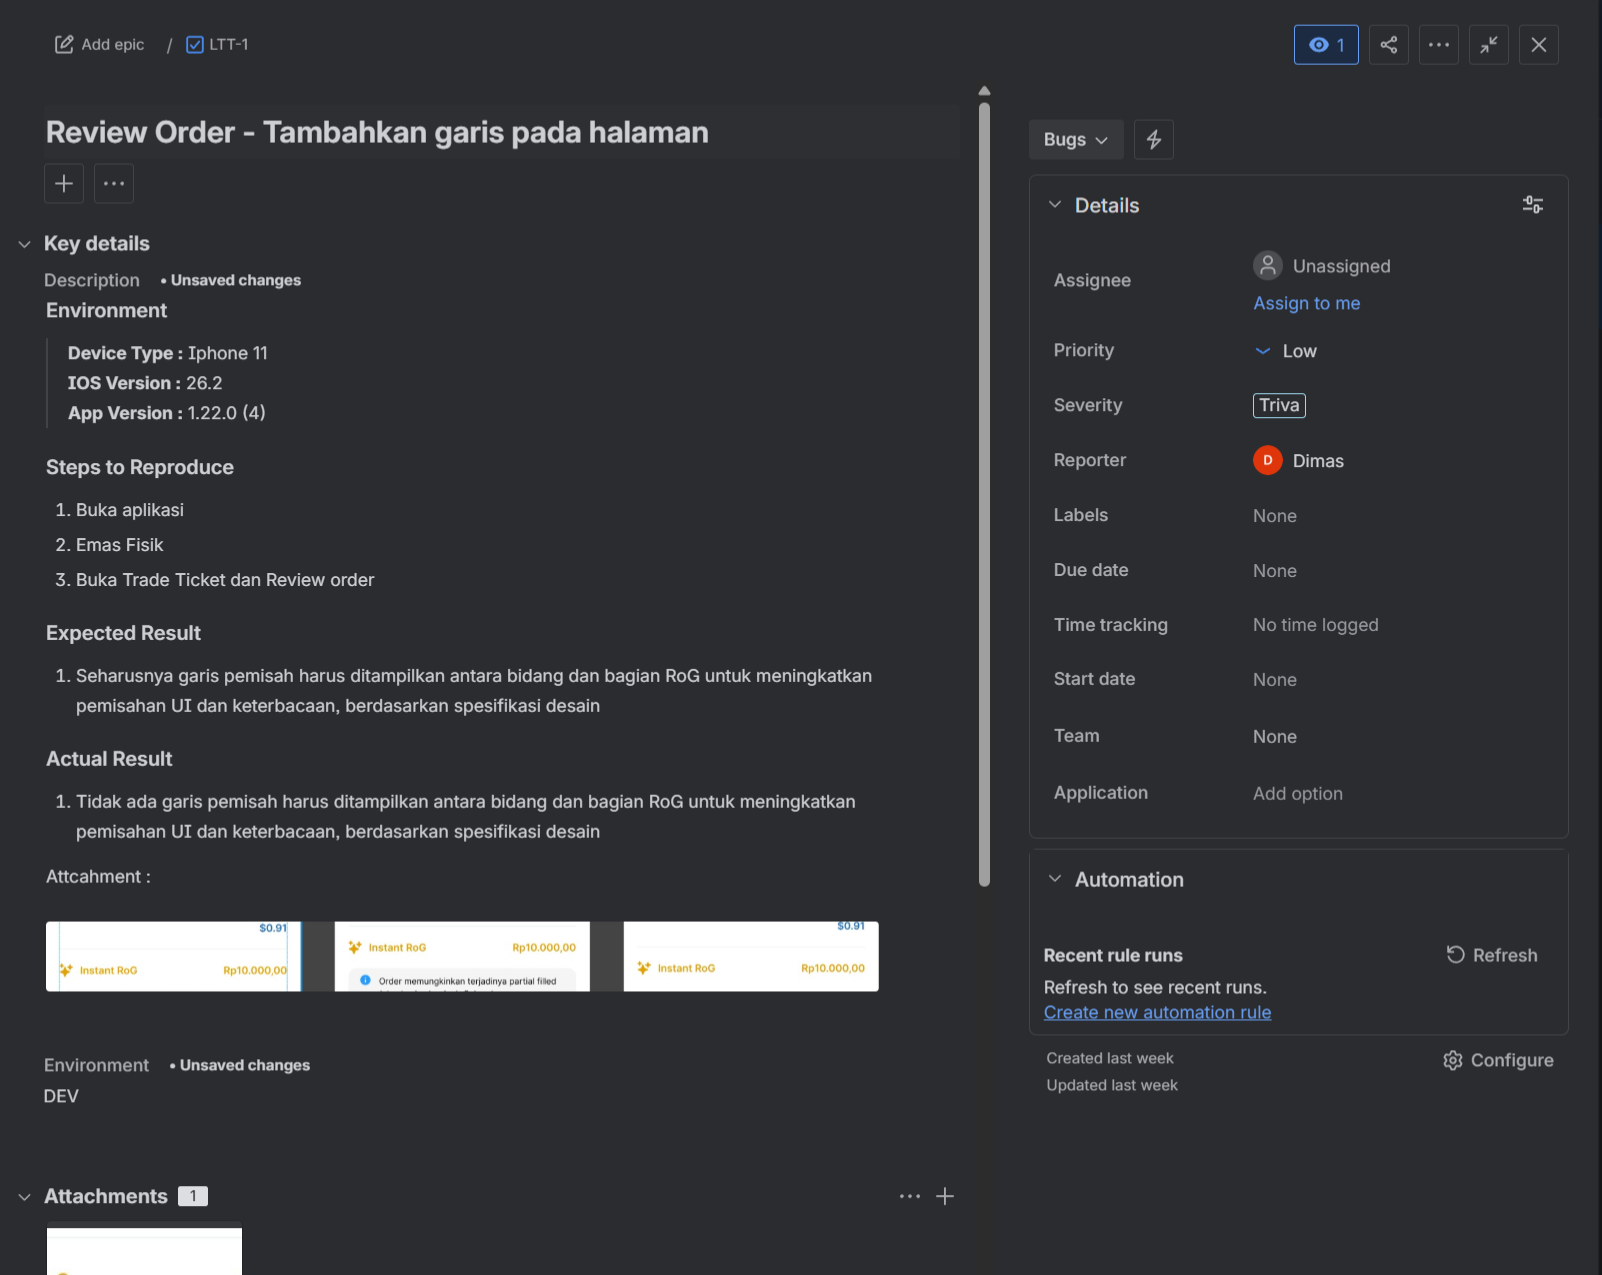Viewport: 1602px width, 1275px height.
Task: Collapse the Automation section
Action: pos(1055,879)
